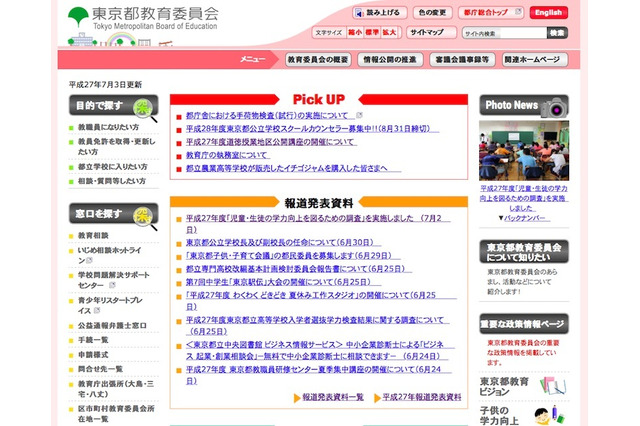This screenshot has height=426, width=640.
Task: Switch to English version
Action: 549,13
